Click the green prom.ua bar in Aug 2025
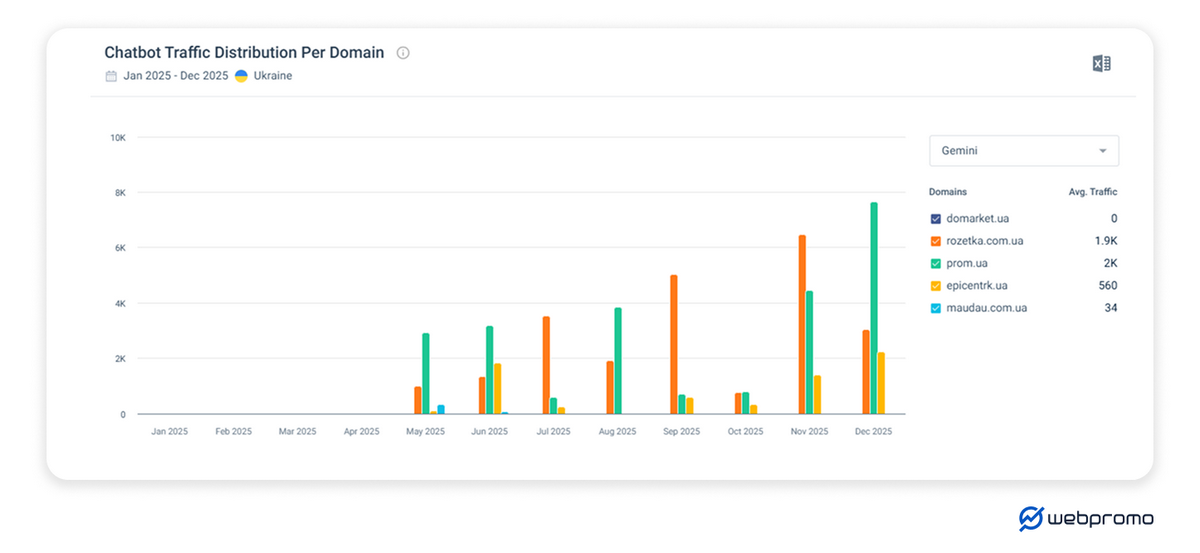The height and width of the screenshot is (553, 1200). click(618, 361)
